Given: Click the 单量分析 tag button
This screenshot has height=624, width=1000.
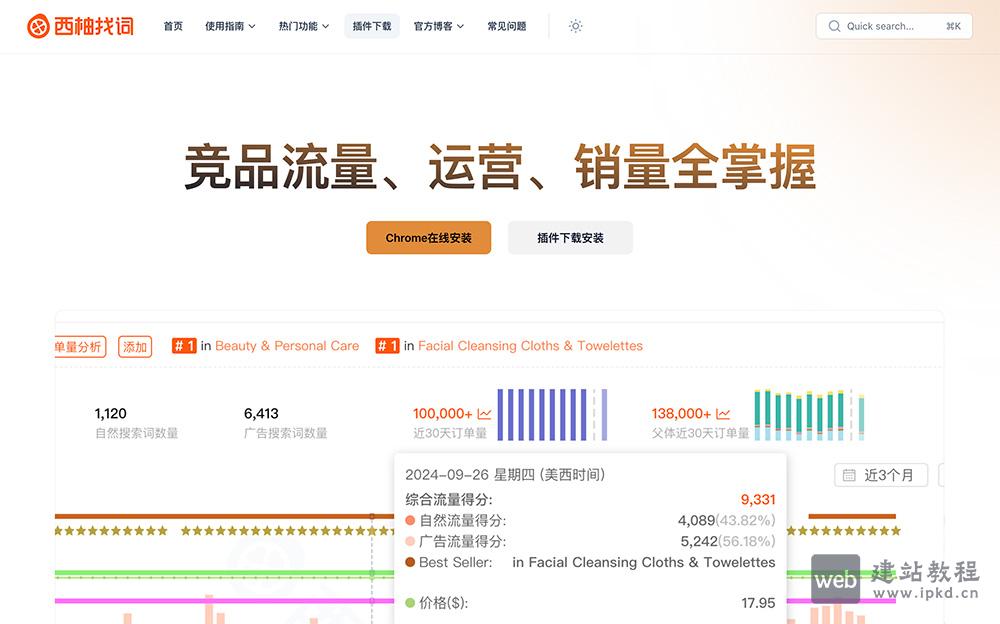Looking at the screenshot, I should pos(79,347).
